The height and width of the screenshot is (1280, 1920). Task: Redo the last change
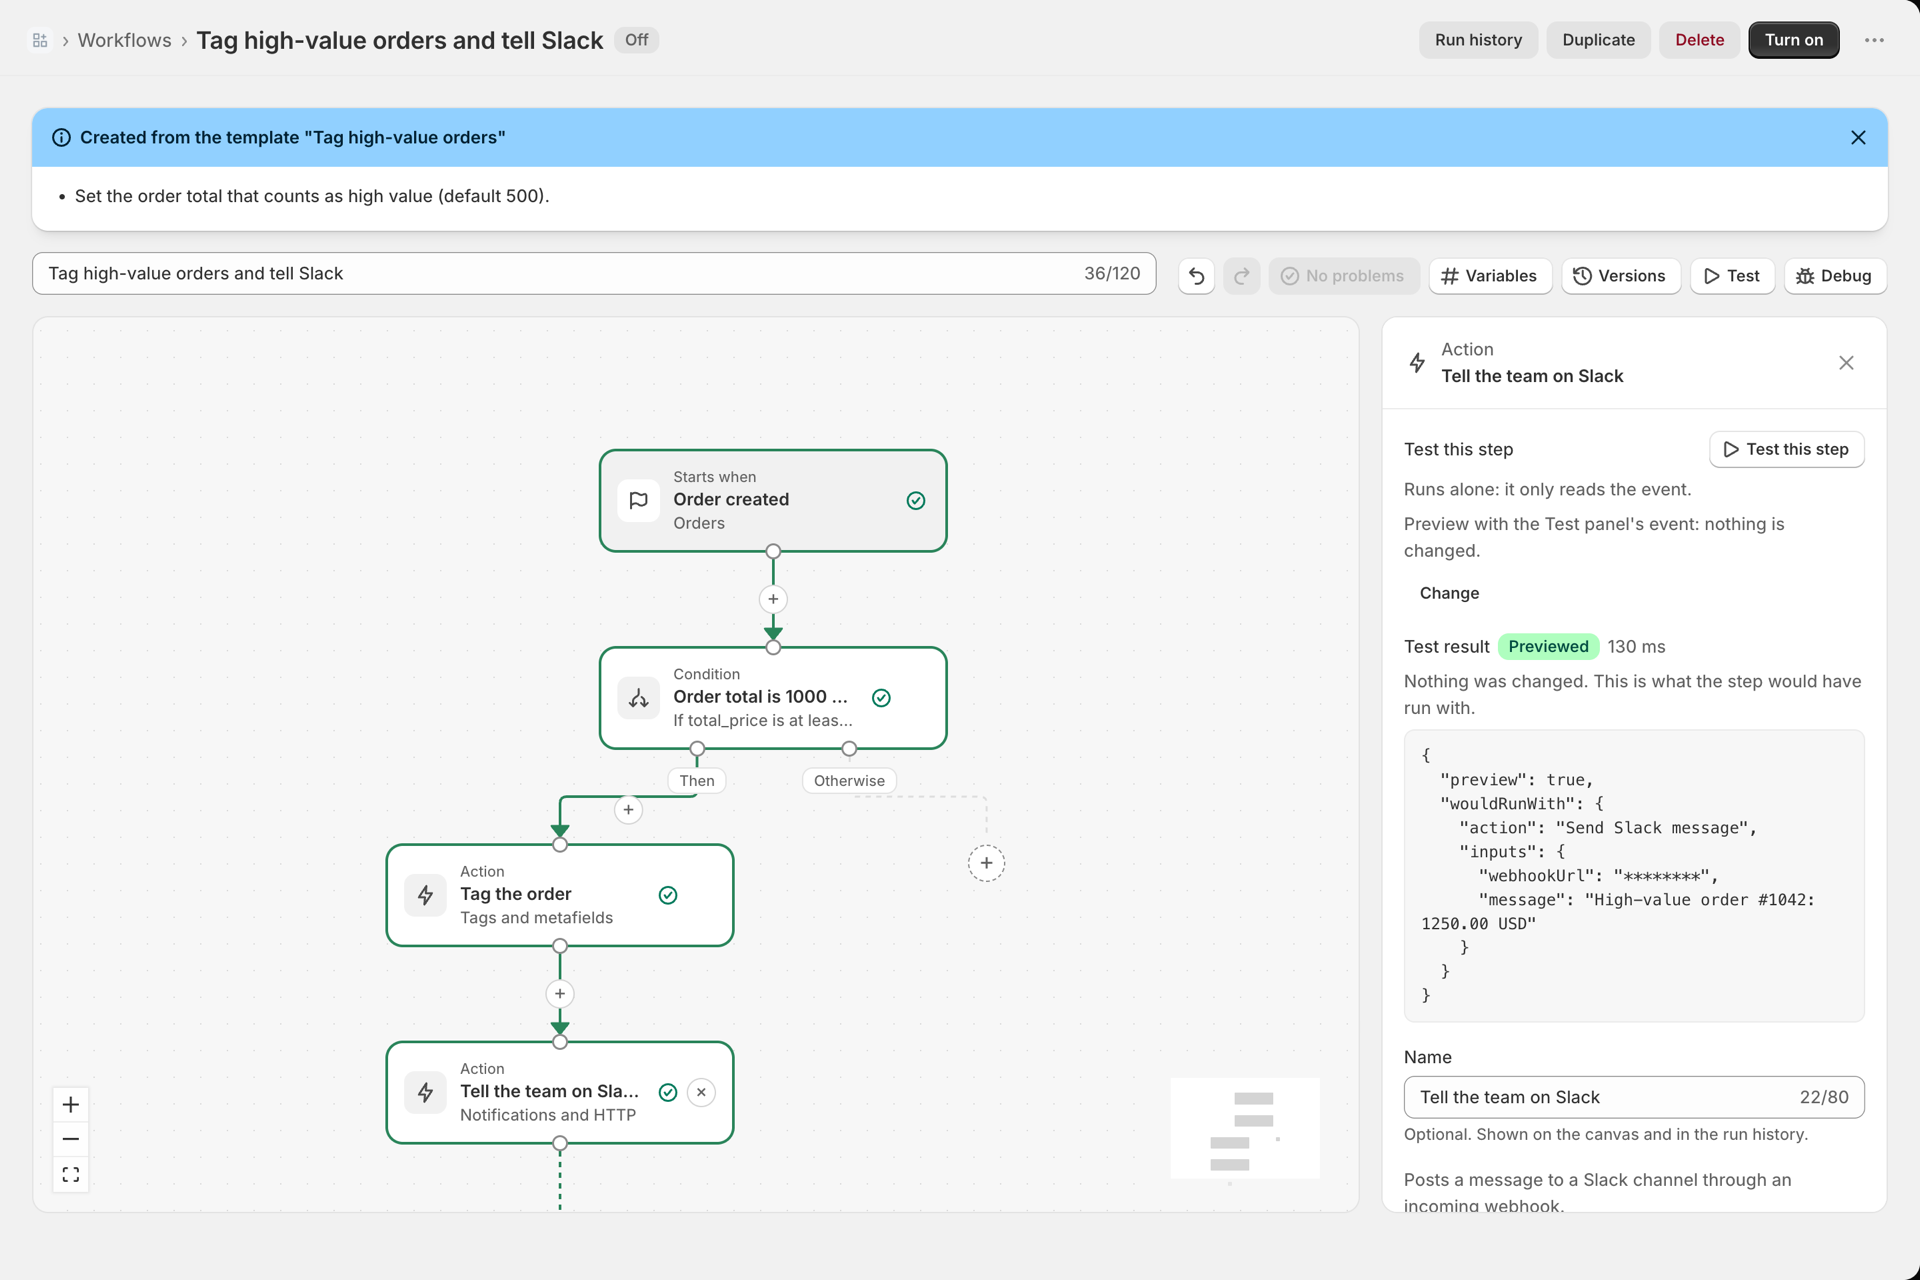coord(1241,276)
